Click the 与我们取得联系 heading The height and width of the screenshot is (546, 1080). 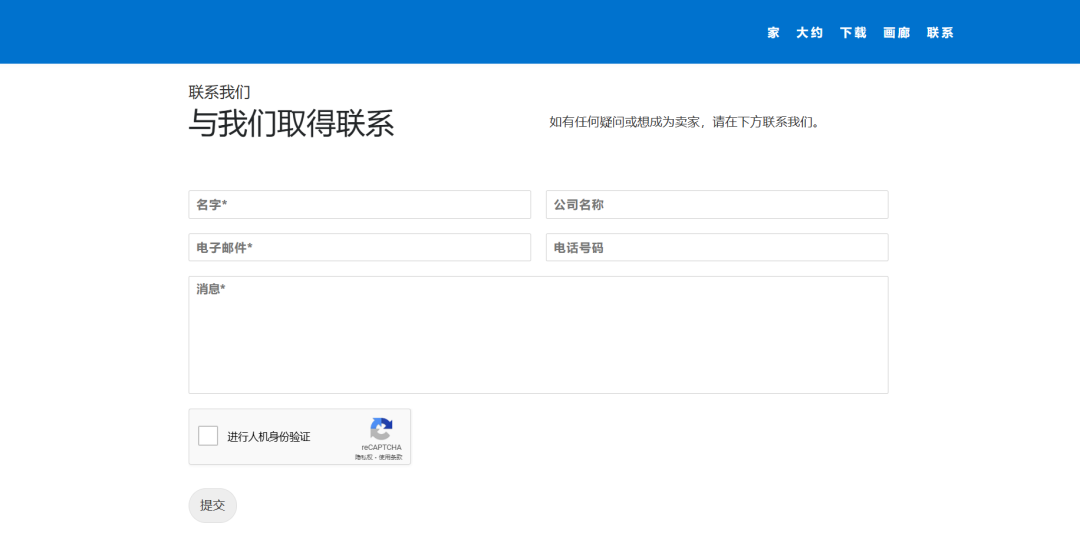click(x=291, y=125)
